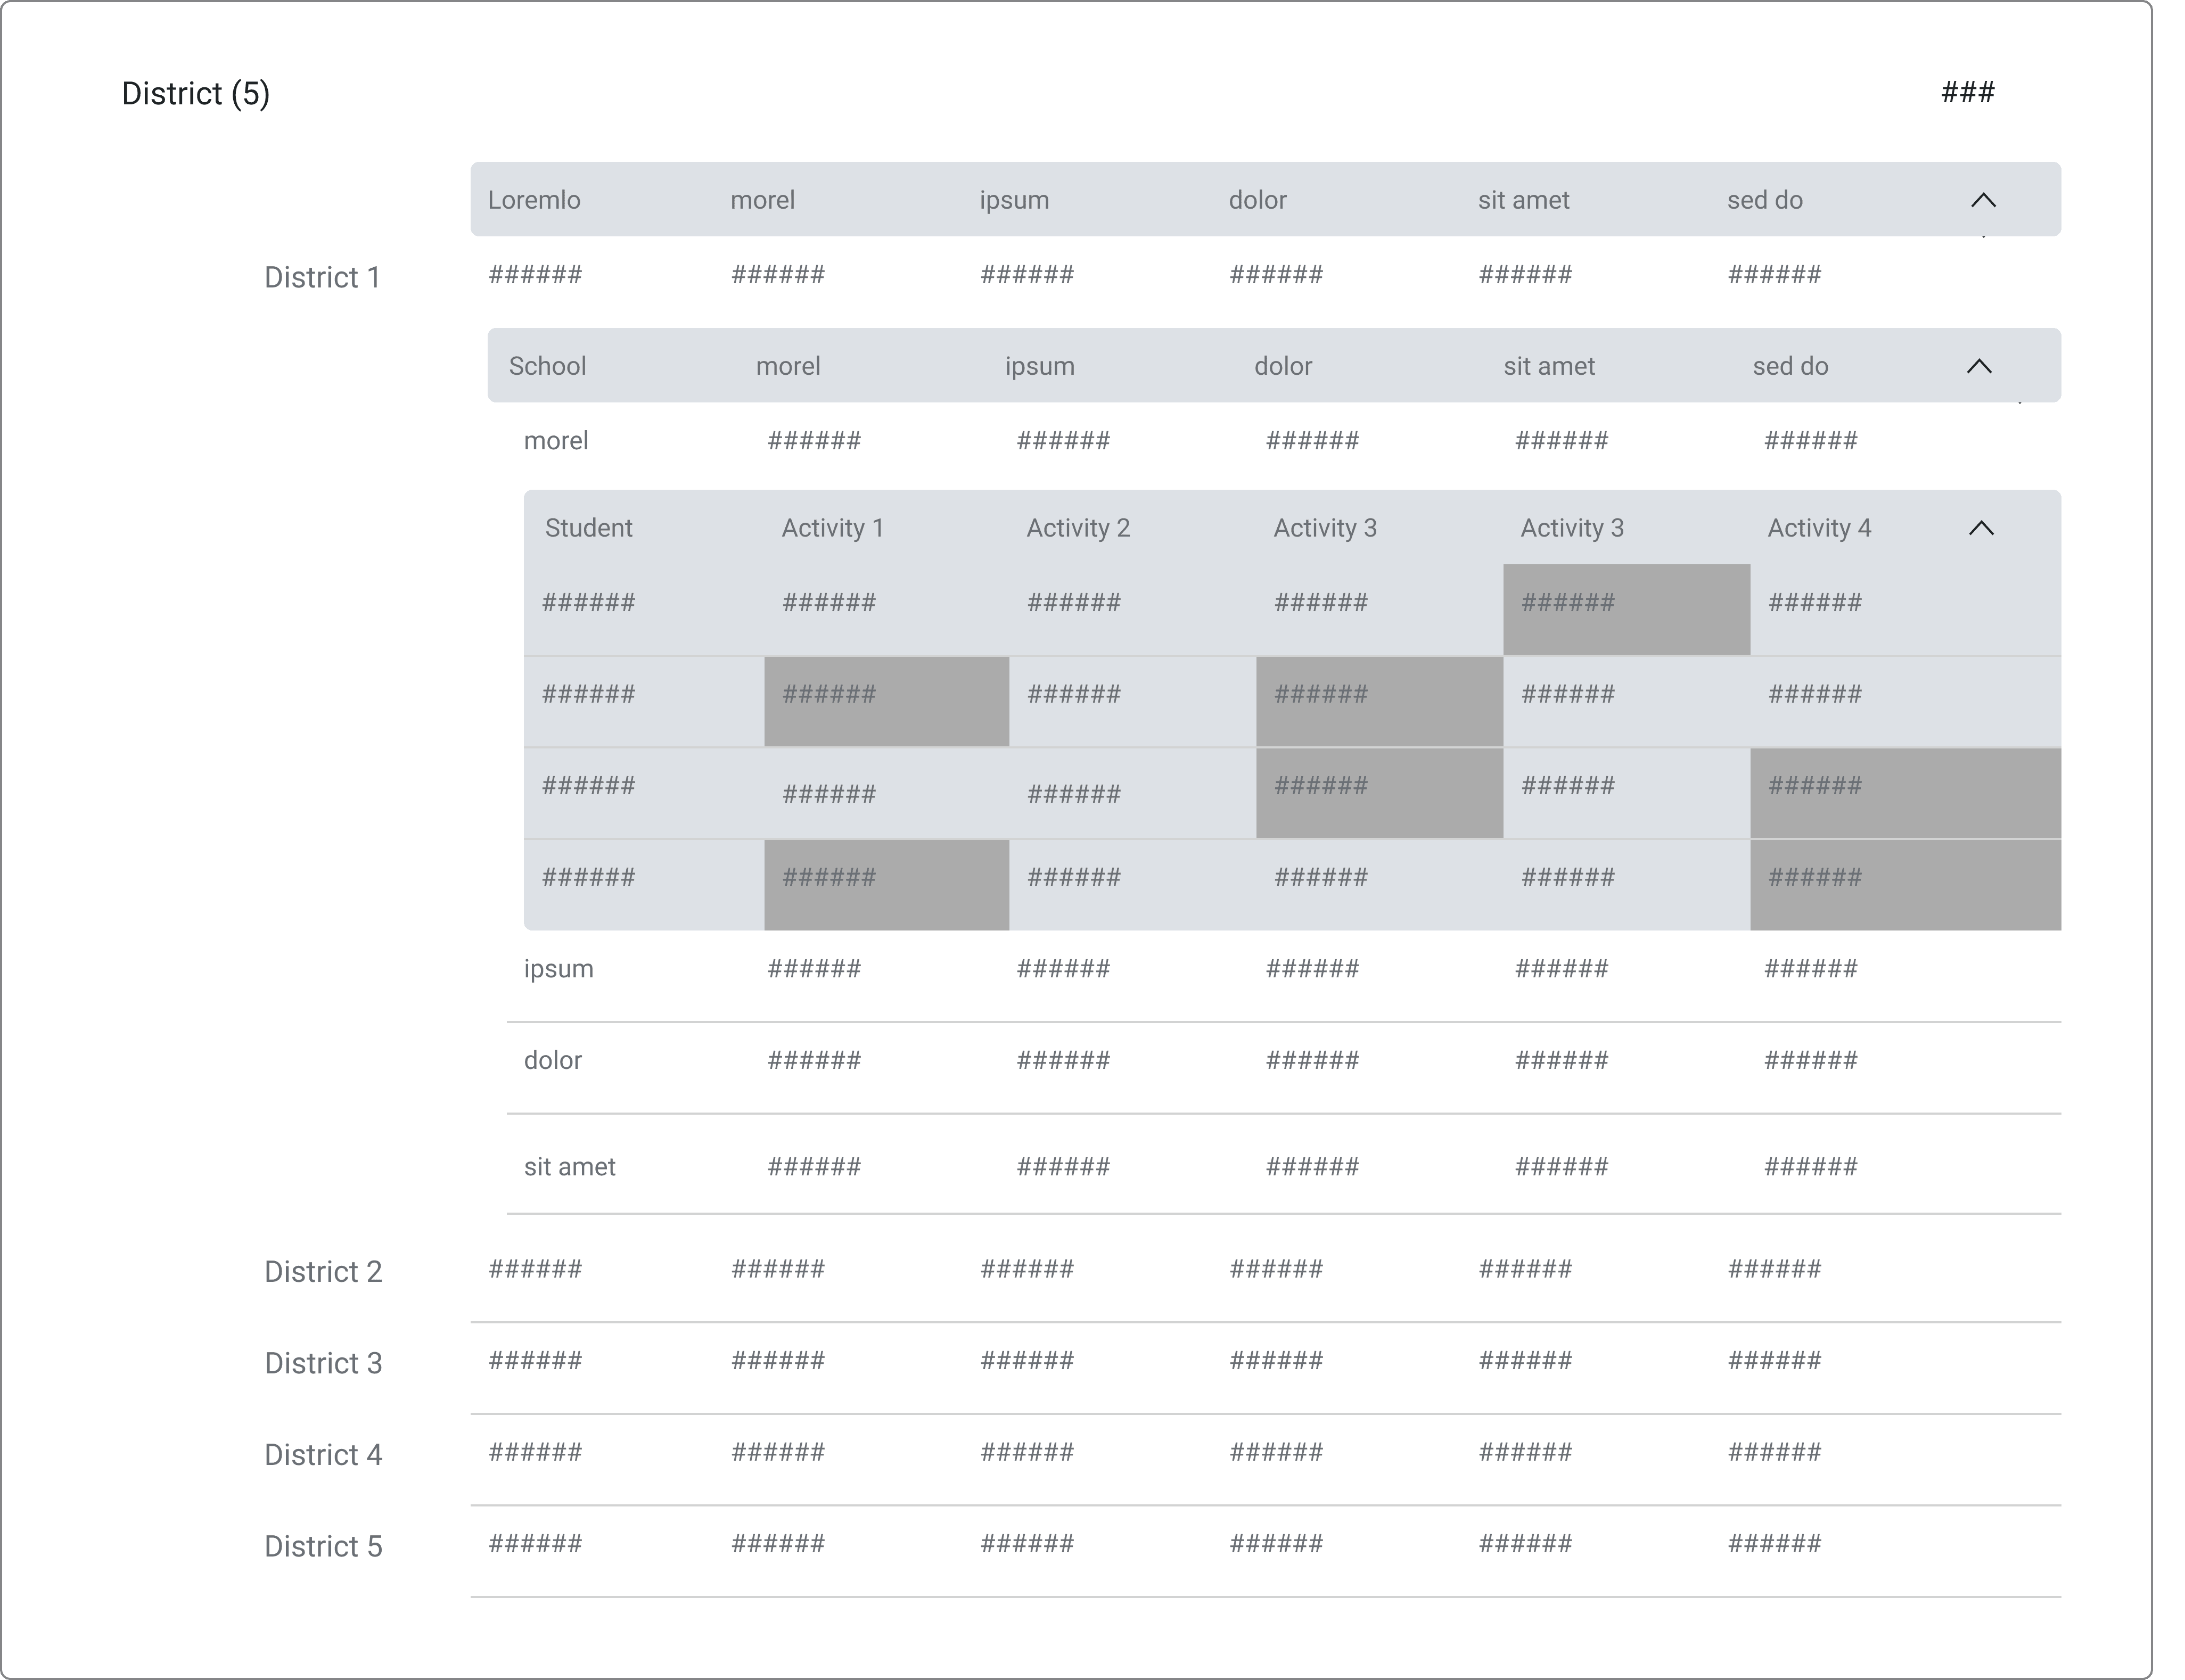Click the morel school row name
The image size is (2185, 1680).
tap(556, 441)
